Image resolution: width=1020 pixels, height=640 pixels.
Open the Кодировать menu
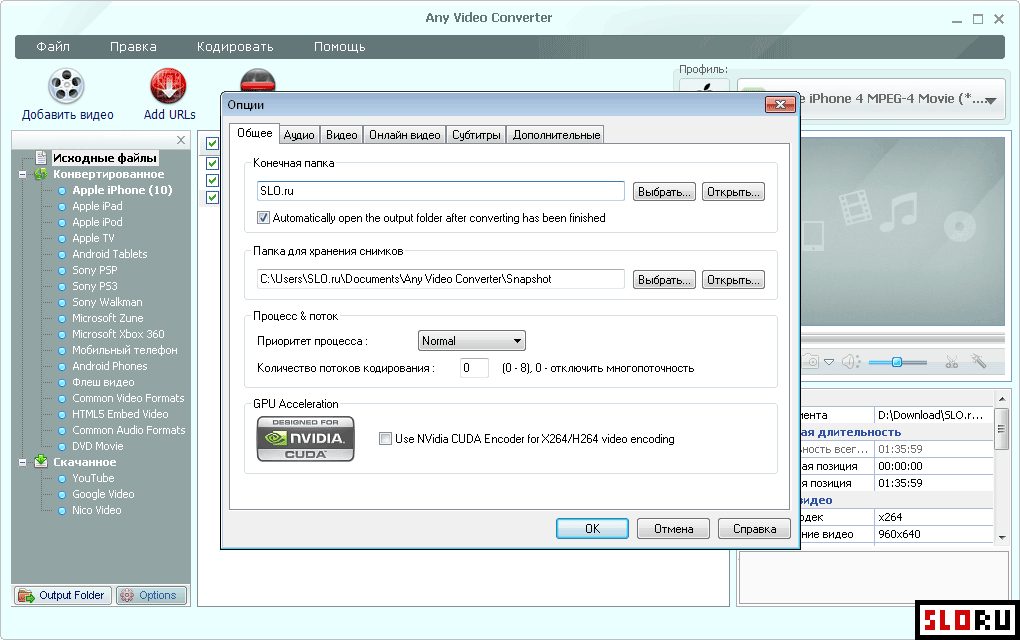pos(235,47)
